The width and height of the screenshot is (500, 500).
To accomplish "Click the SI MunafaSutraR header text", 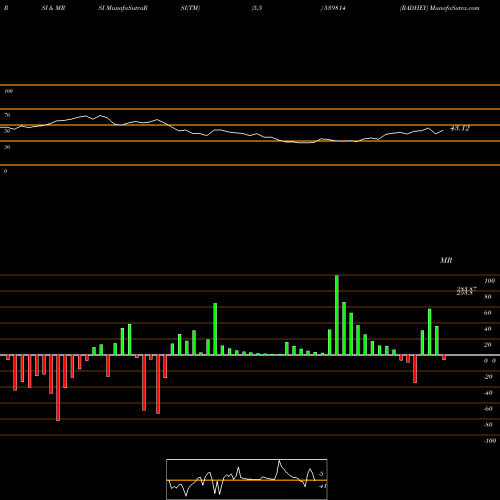I will click(123, 8).
